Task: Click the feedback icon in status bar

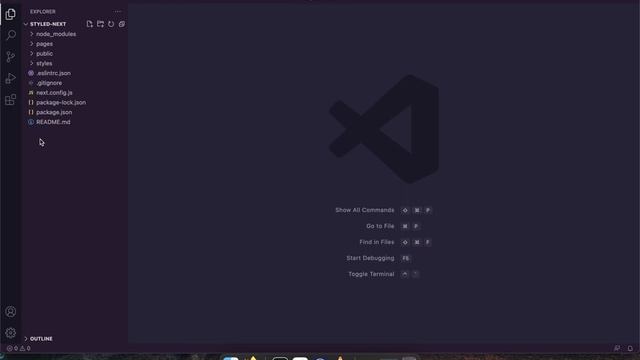Action: click(x=617, y=348)
